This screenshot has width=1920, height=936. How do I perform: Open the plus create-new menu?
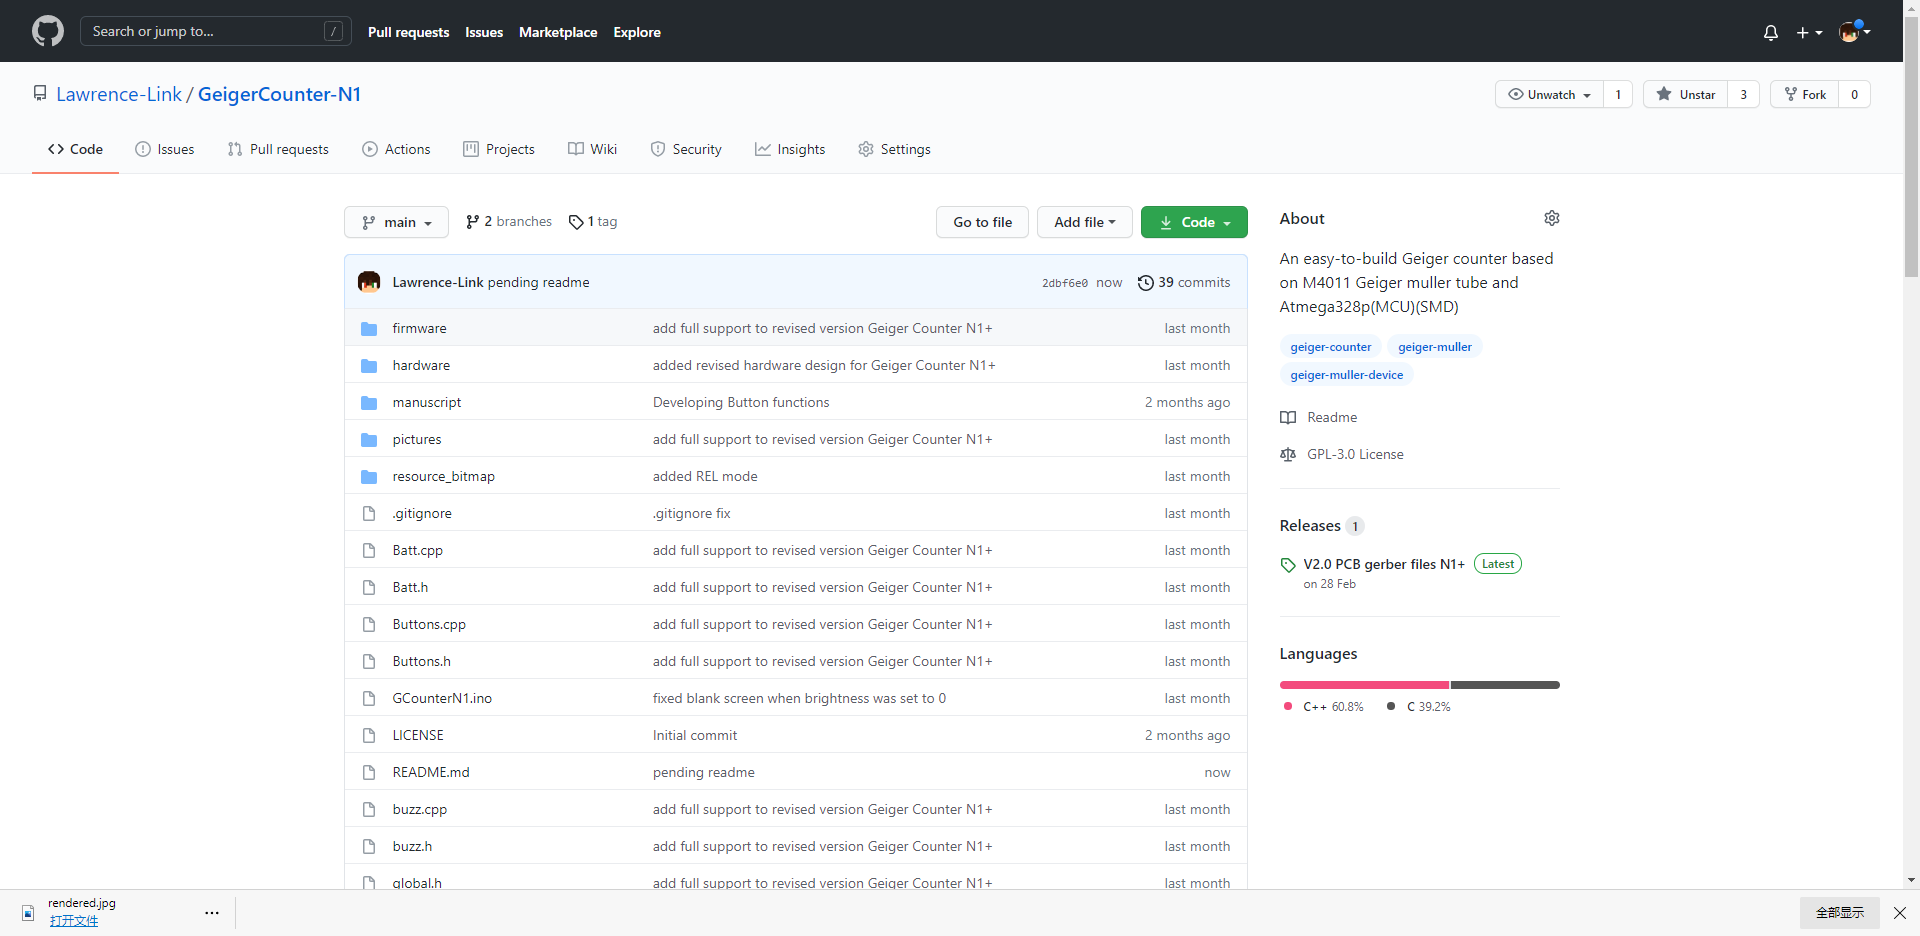pos(1809,32)
